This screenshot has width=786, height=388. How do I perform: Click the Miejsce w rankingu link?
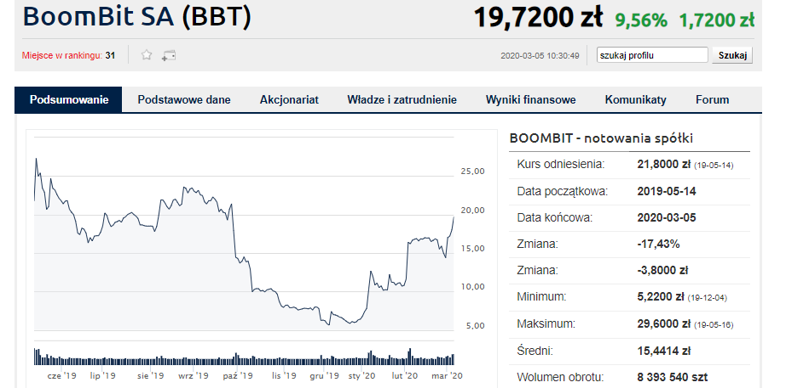(62, 56)
